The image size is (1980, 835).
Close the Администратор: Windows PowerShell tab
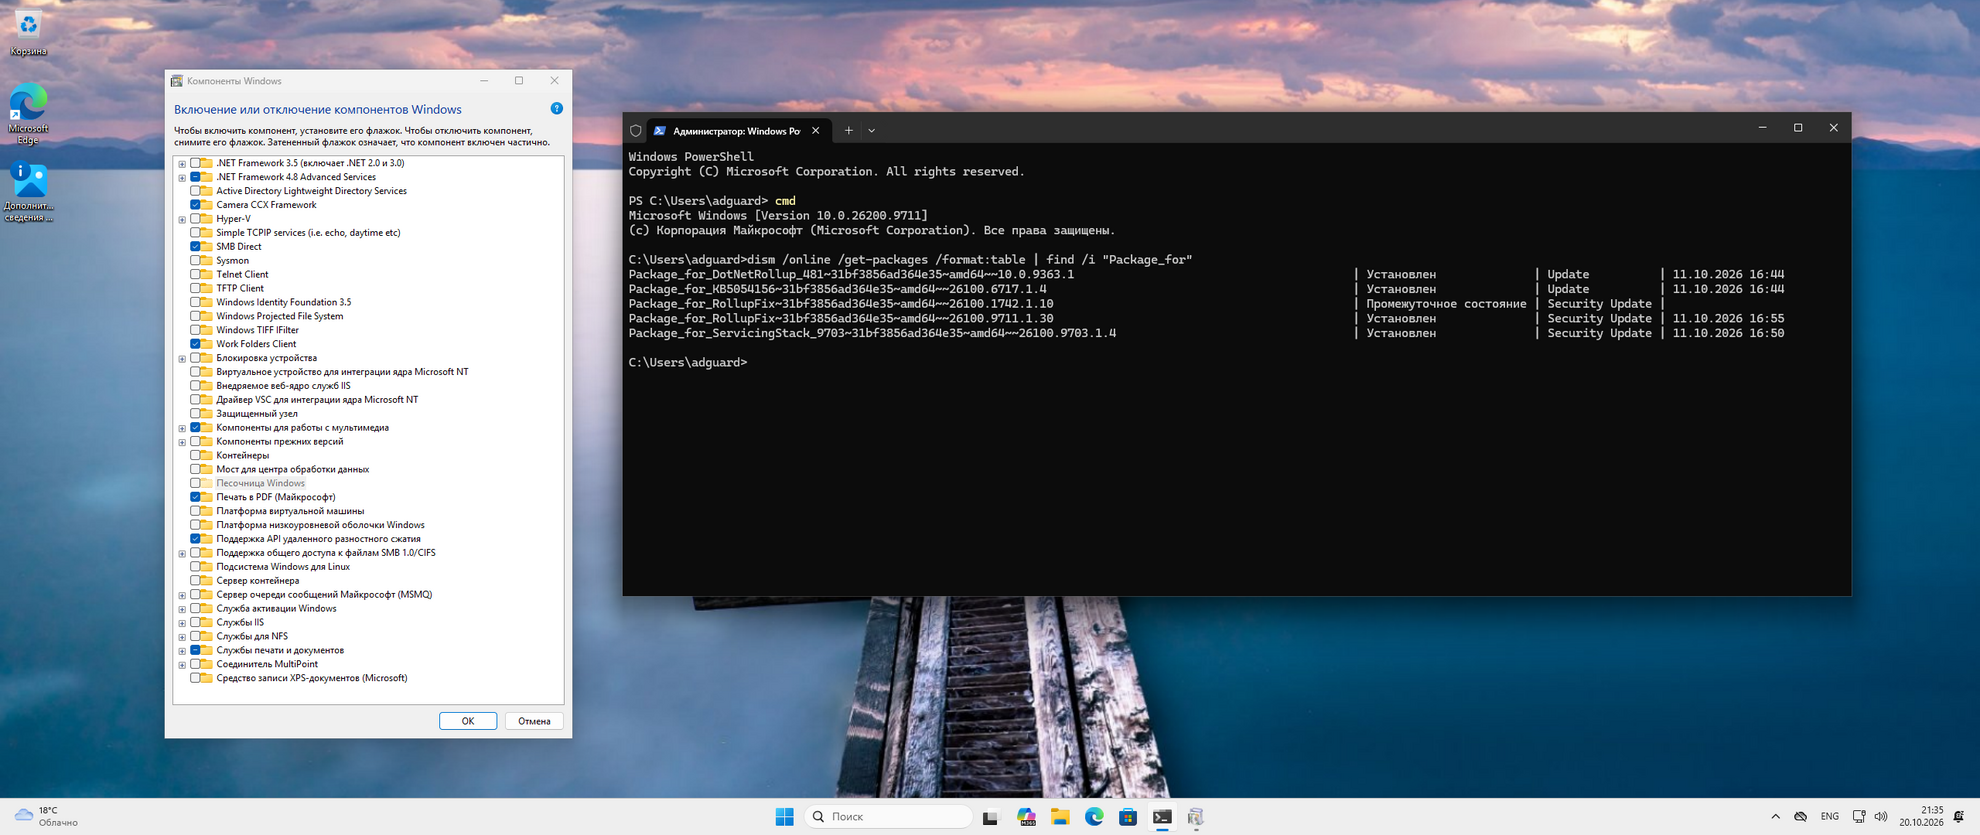815,130
